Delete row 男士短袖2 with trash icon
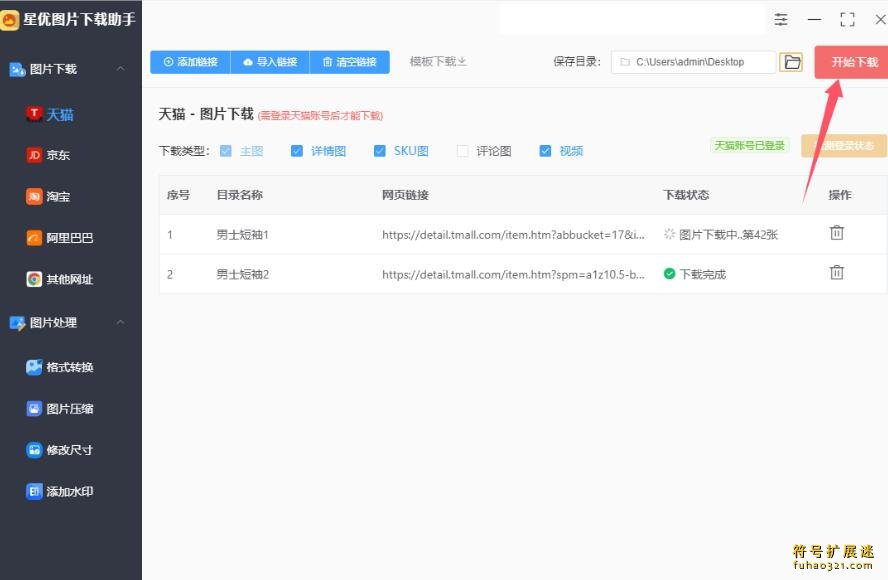Image resolution: width=888 pixels, height=580 pixels. pos(836,272)
